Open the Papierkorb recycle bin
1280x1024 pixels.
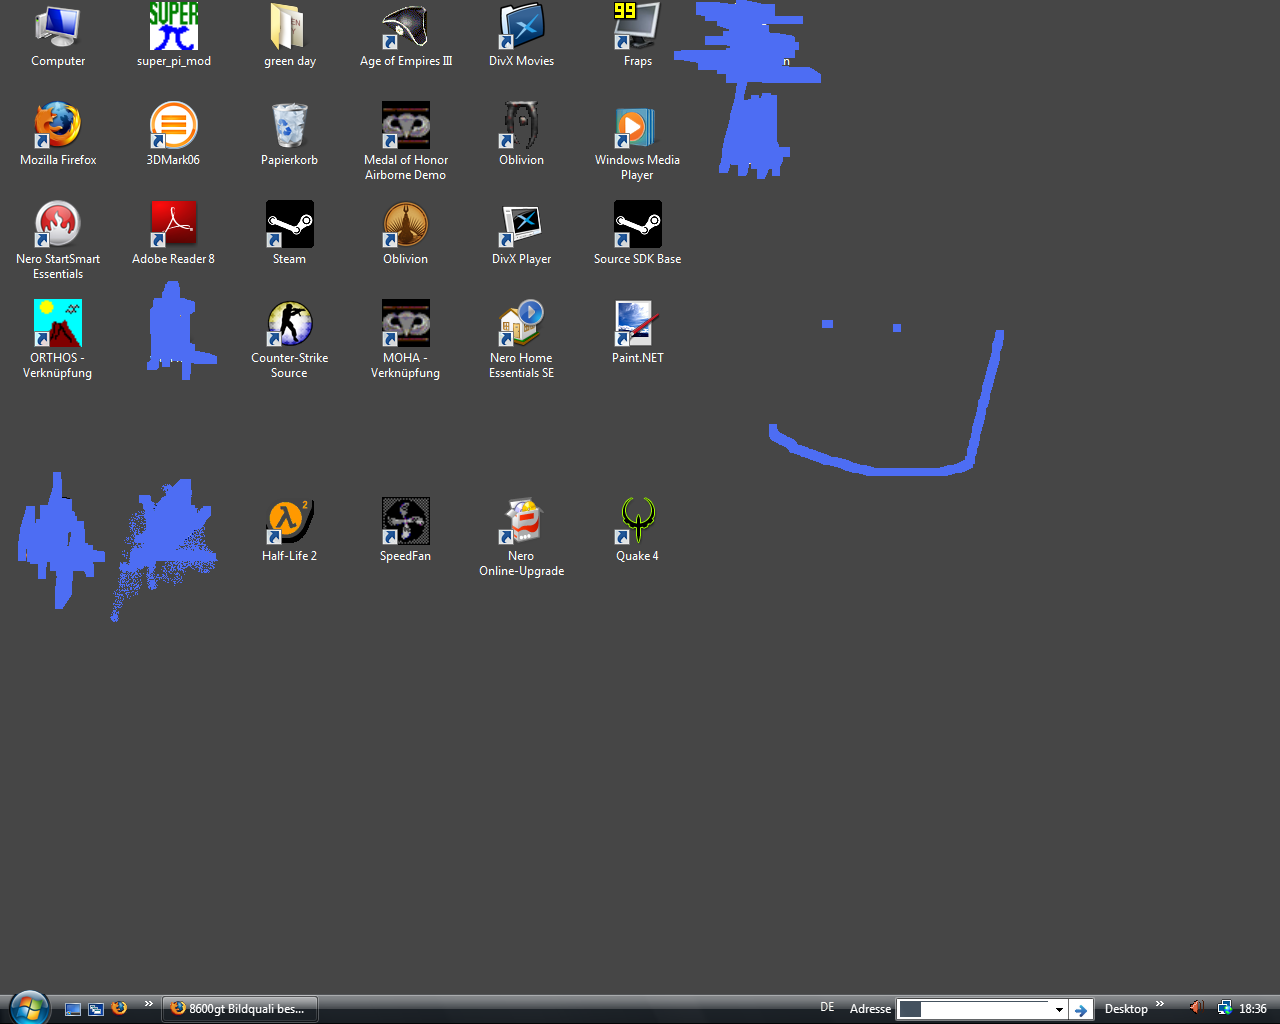click(290, 134)
